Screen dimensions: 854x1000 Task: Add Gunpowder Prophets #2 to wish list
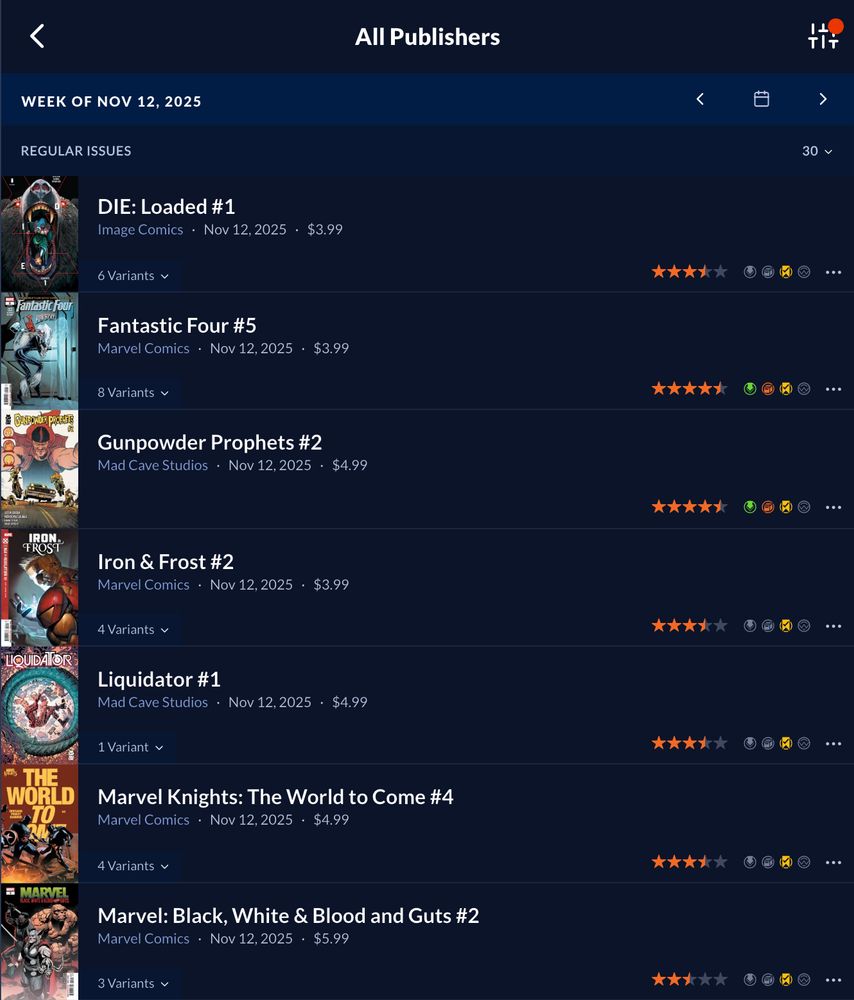pyautogui.click(x=804, y=507)
